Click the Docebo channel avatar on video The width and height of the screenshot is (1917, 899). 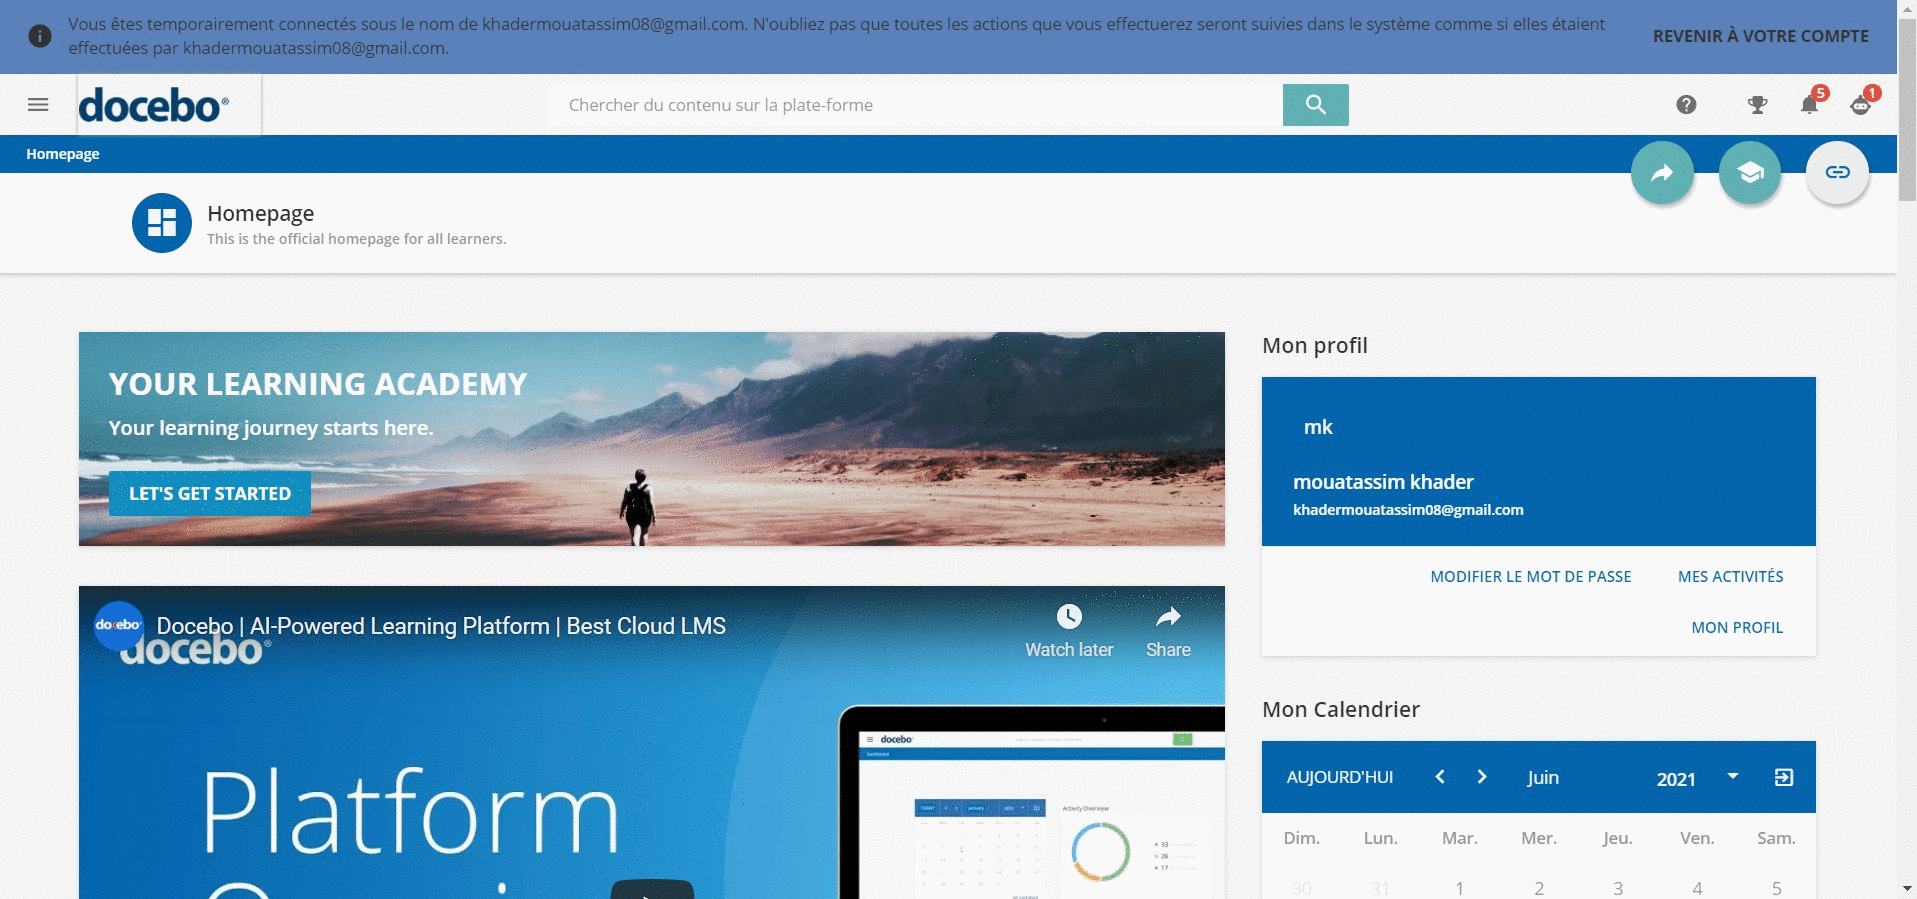[x=119, y=625]
